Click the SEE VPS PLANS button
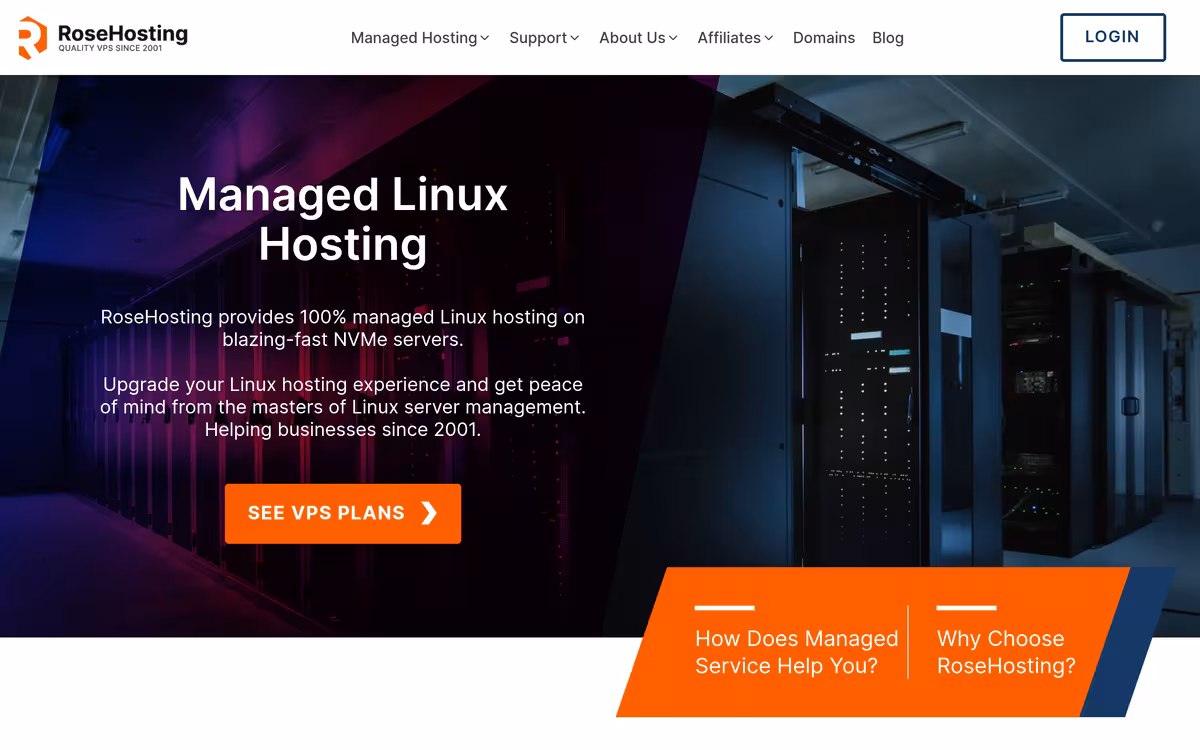This screenshot has height=750, width=1200. [x=343, y=514]
